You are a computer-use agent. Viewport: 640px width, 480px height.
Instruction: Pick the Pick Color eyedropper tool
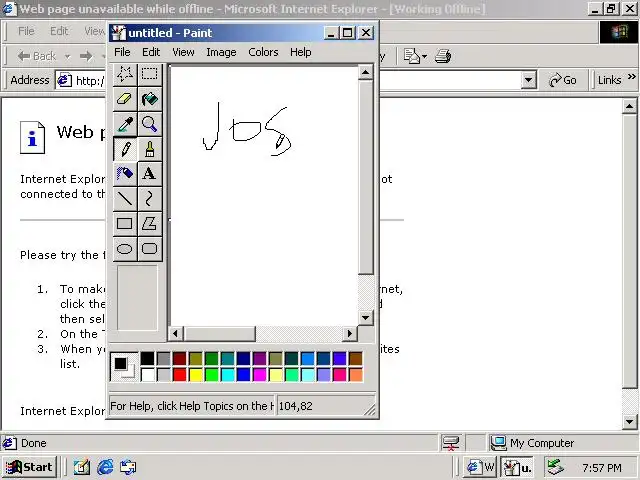click(x=125, y=124)
